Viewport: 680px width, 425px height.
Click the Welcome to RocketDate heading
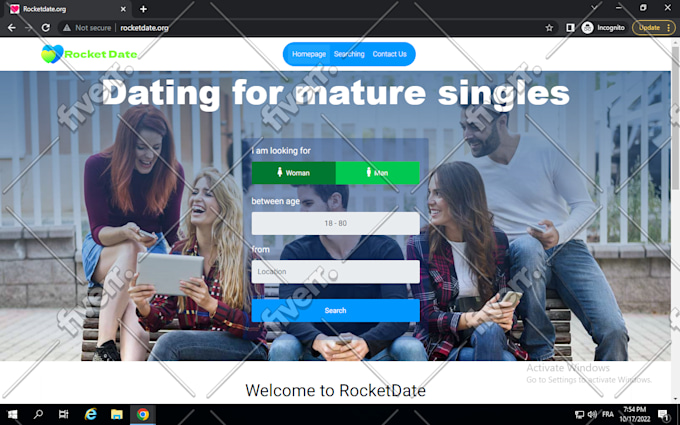[335, 390]
